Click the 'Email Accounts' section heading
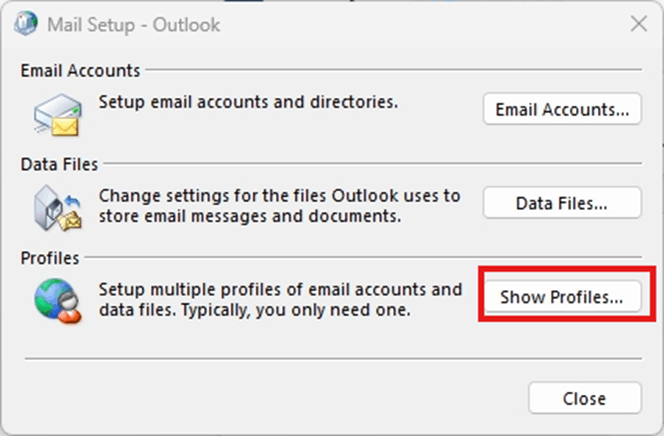664x436 pixels. (x=80, y=71)
